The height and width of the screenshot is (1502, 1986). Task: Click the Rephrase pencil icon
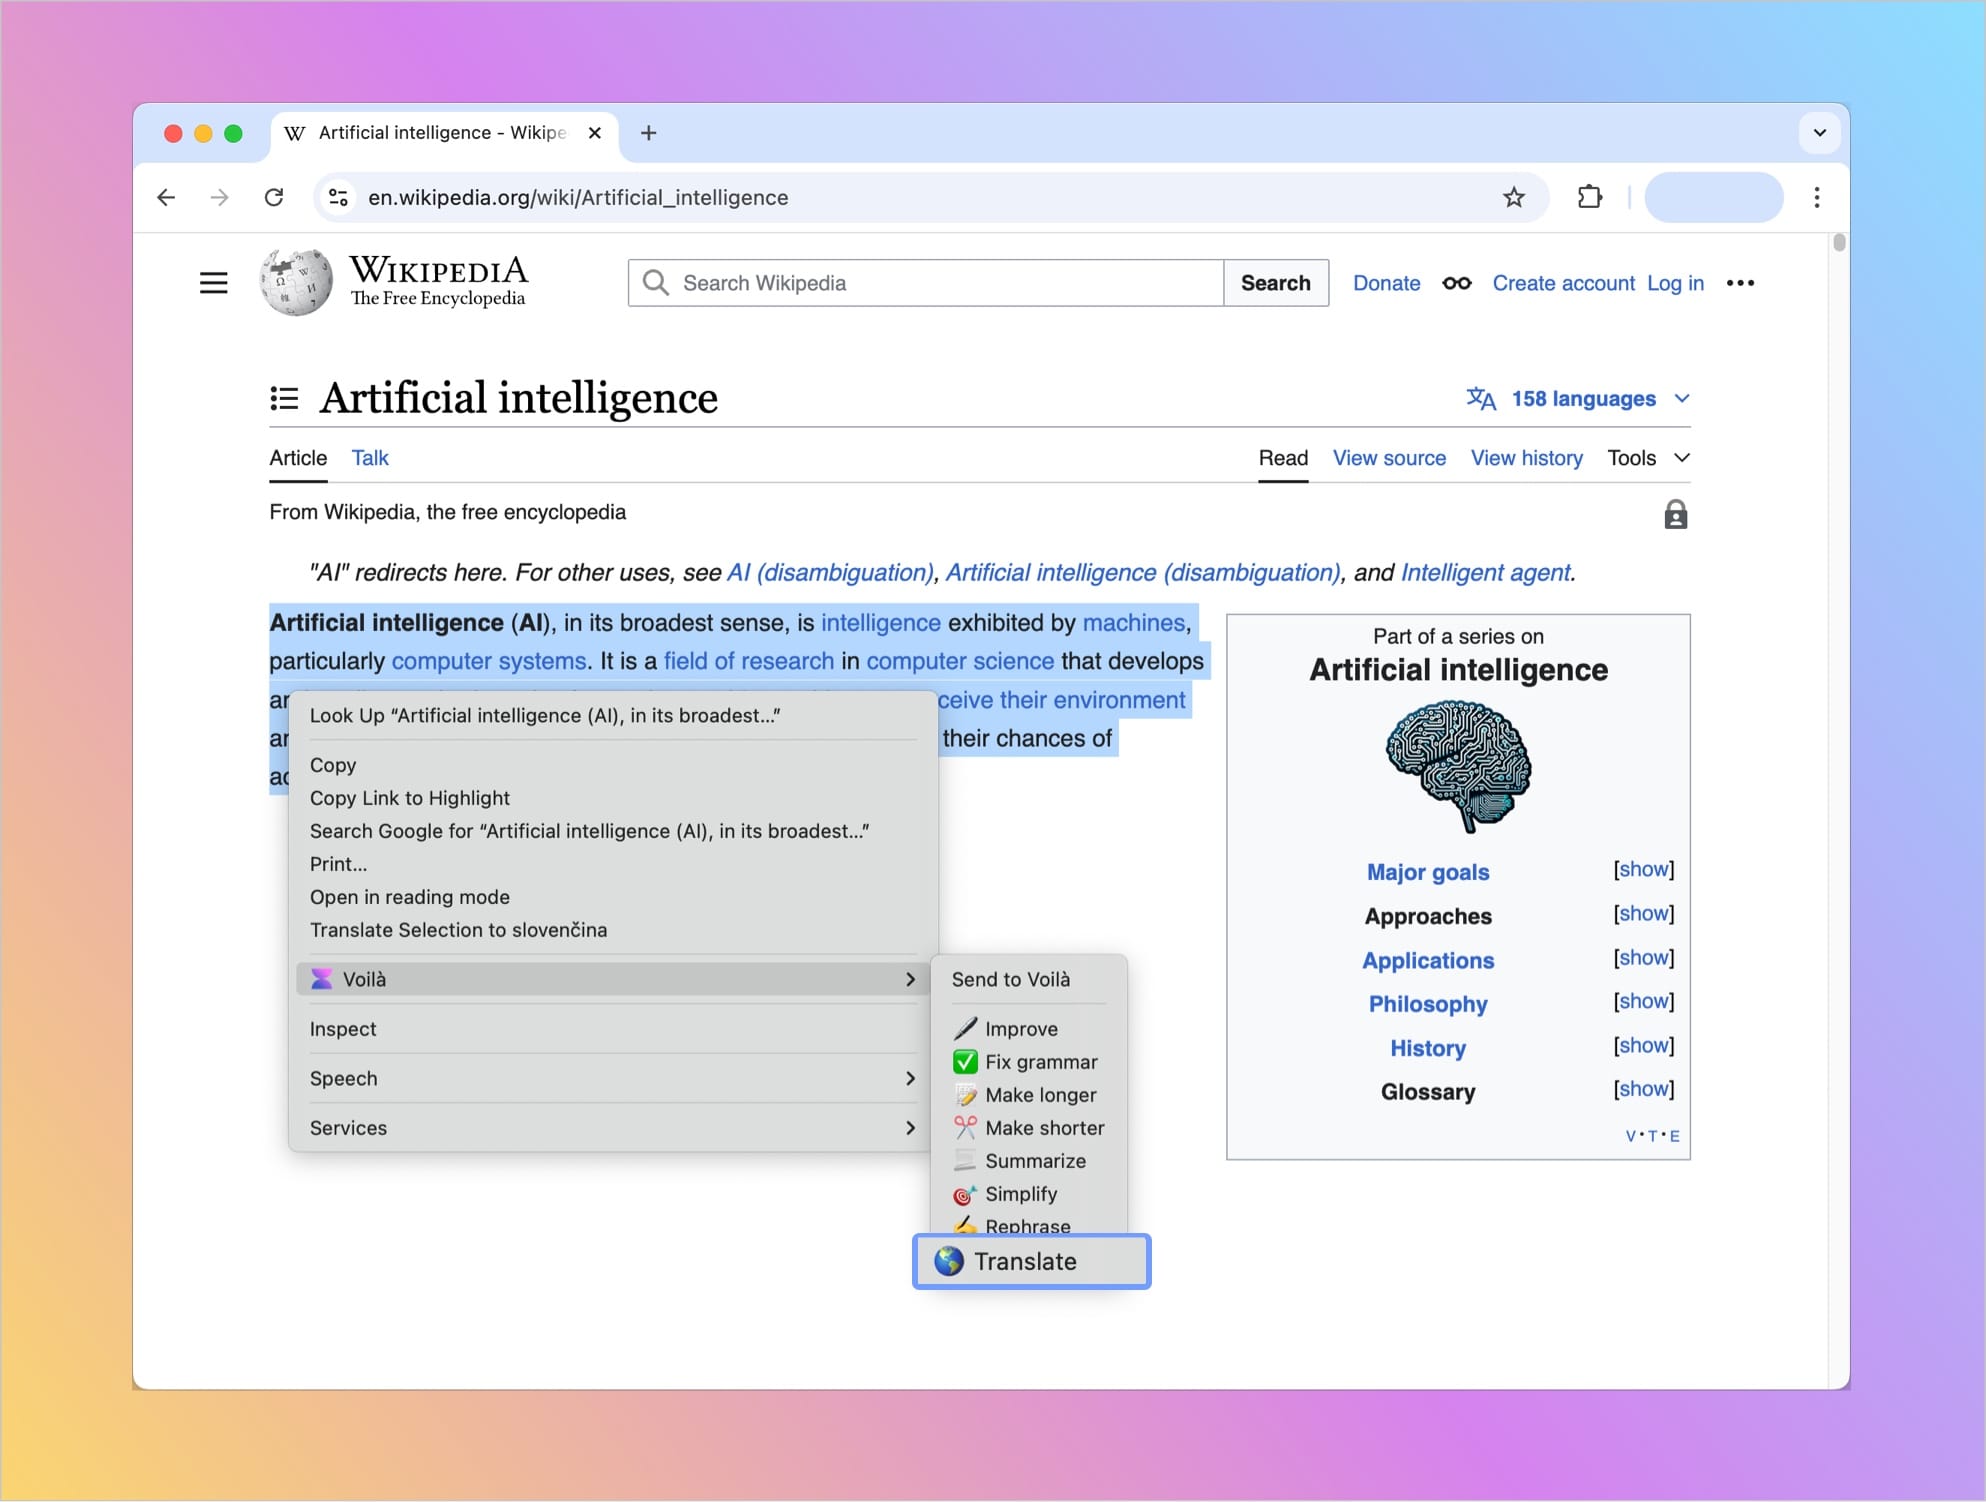964,1225
